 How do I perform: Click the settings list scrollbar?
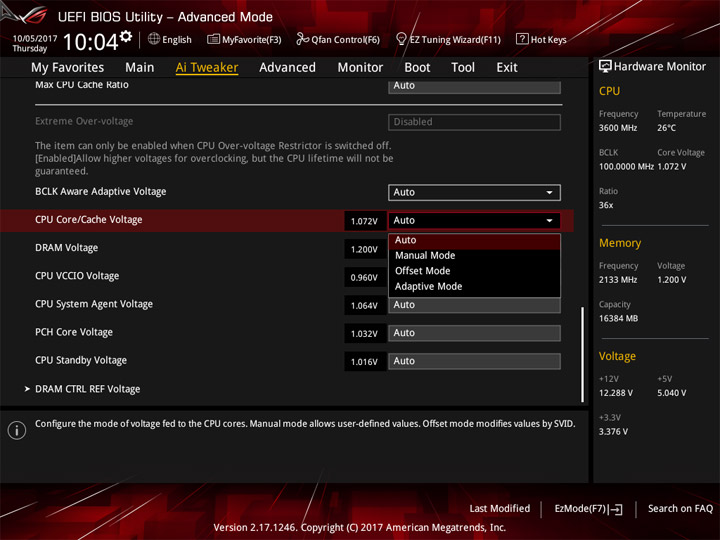pos(583,354)
